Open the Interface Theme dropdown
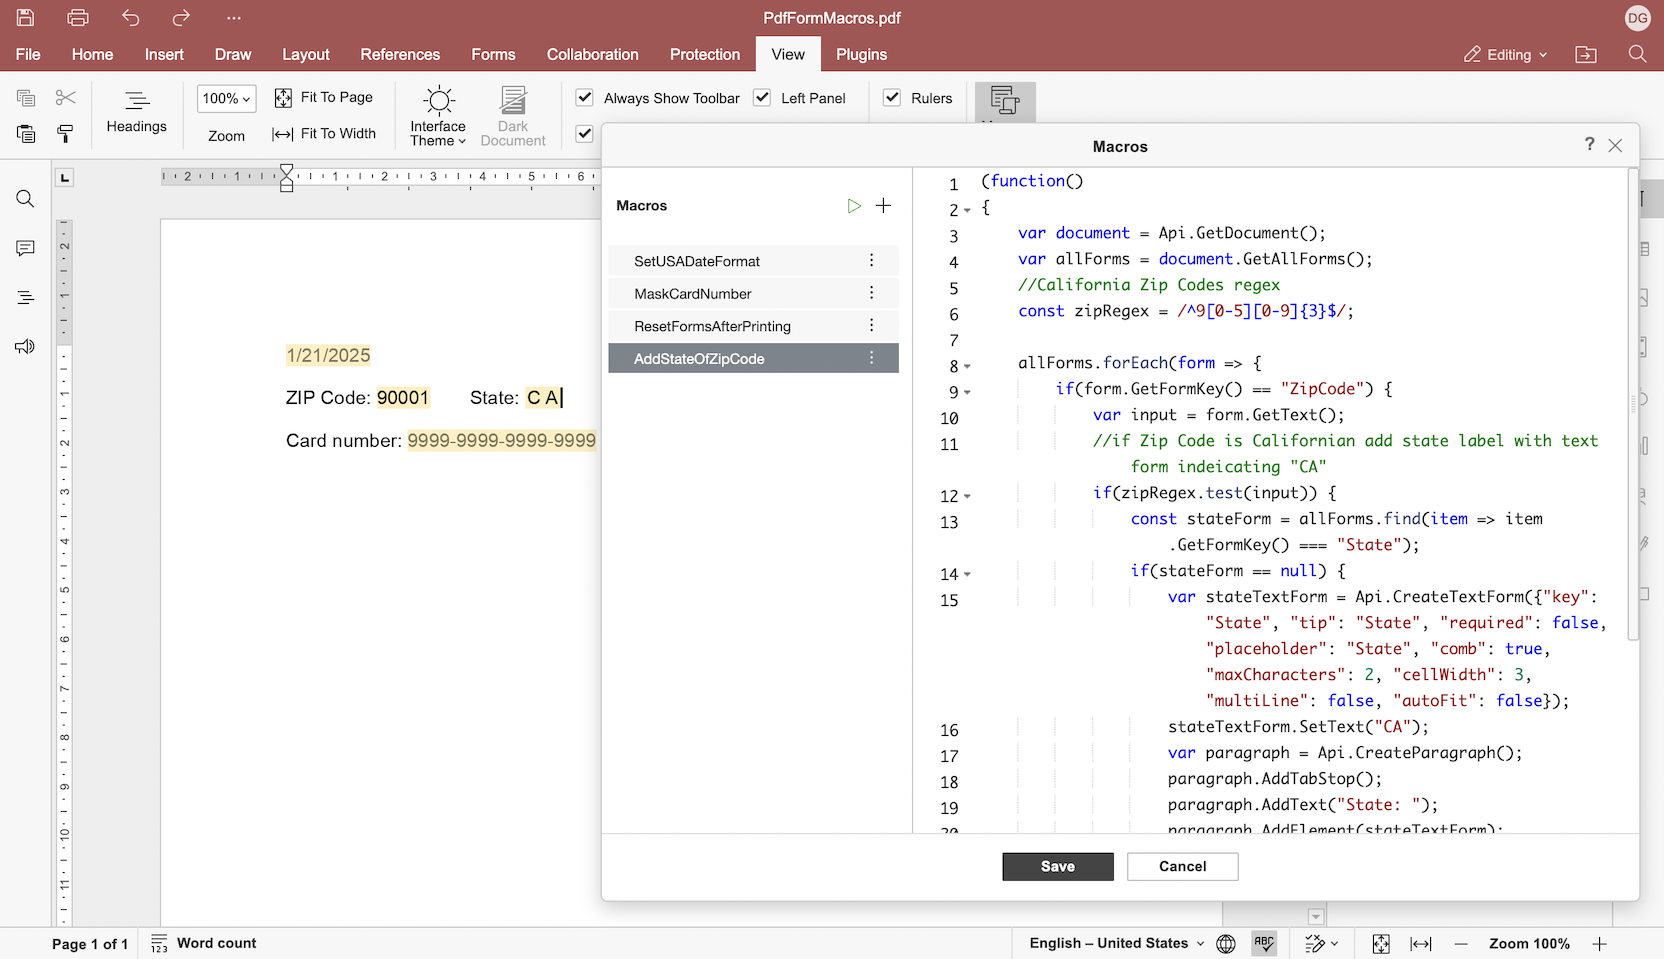Viewport: 1664px width, 959px height. tap(438, 117)
